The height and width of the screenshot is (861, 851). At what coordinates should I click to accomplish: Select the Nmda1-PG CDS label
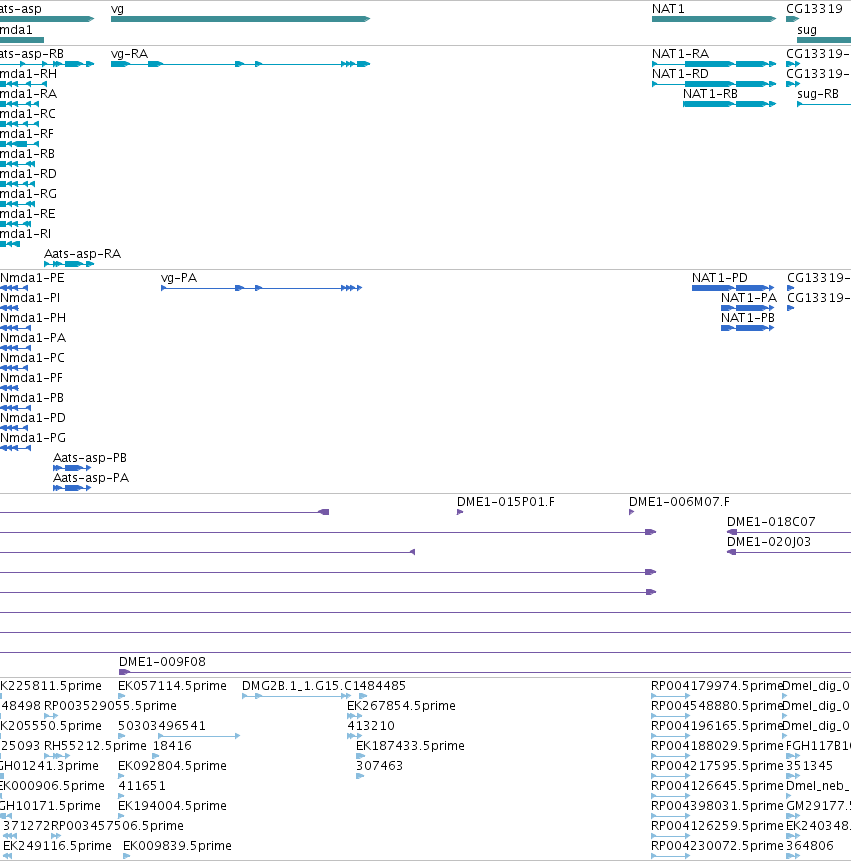(32, 438)
